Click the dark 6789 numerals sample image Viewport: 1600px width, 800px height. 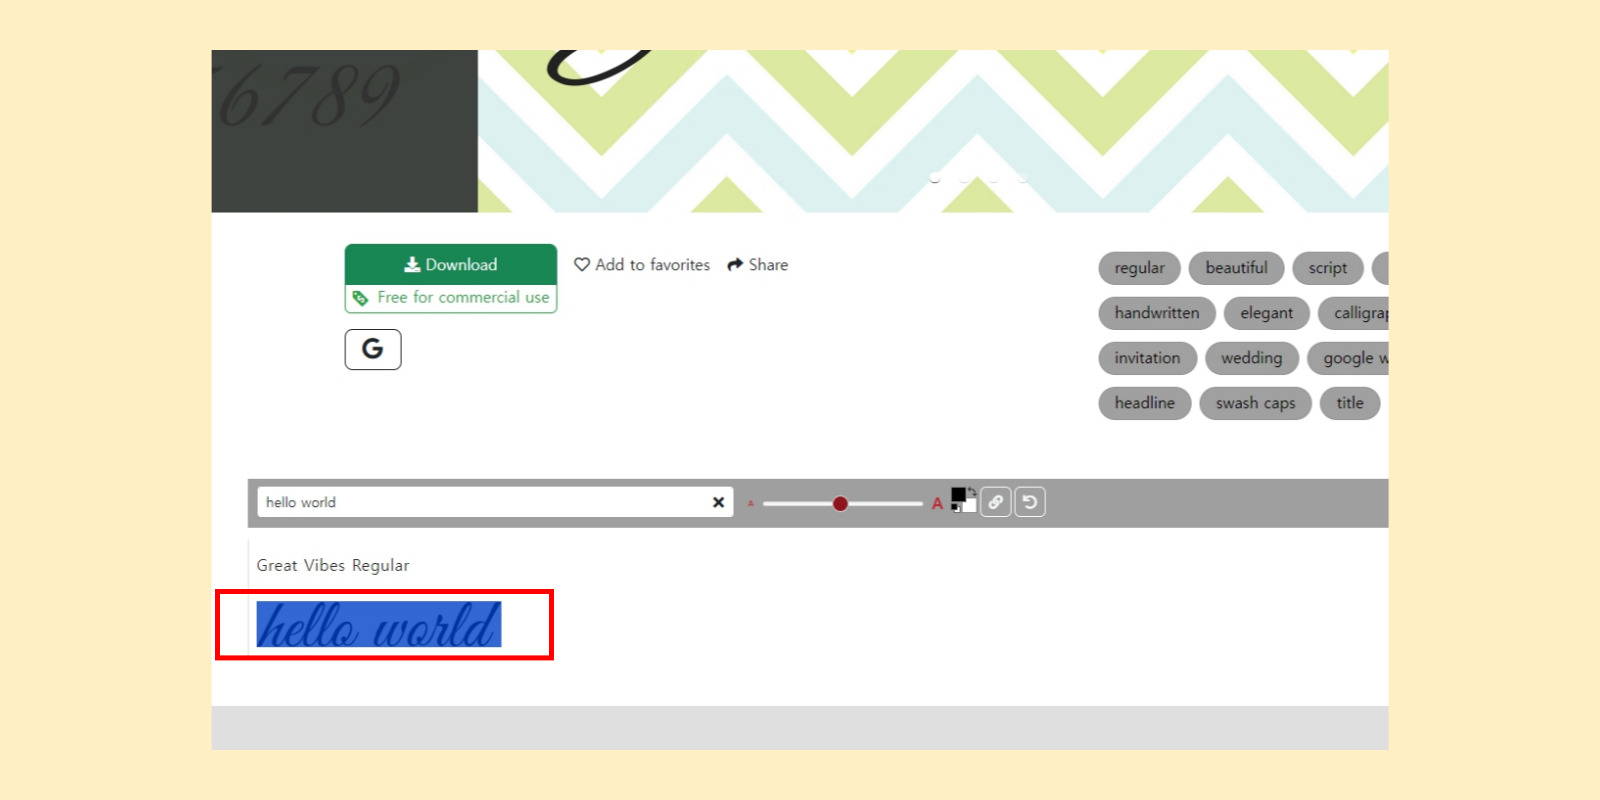tap(345, 131)
